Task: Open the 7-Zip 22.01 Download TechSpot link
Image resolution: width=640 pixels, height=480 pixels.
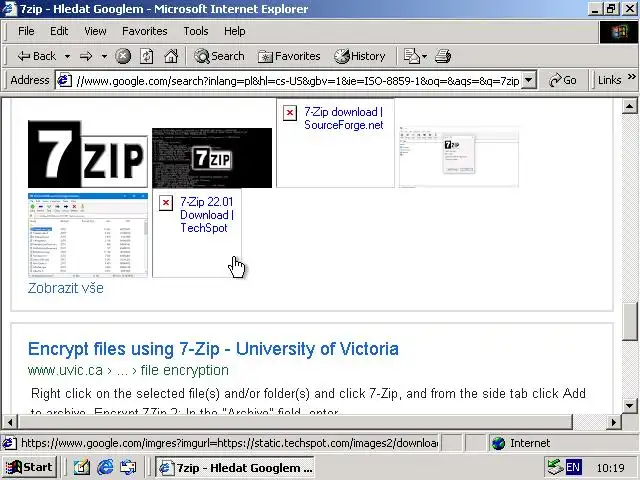Action: pos(207,215)
